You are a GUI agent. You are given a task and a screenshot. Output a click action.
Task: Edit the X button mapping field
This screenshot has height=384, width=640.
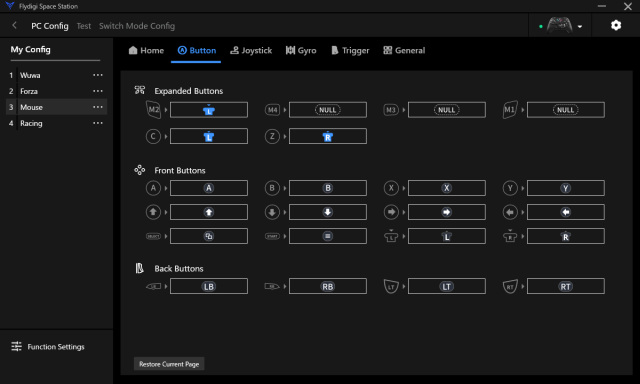(x=447, y=188)
